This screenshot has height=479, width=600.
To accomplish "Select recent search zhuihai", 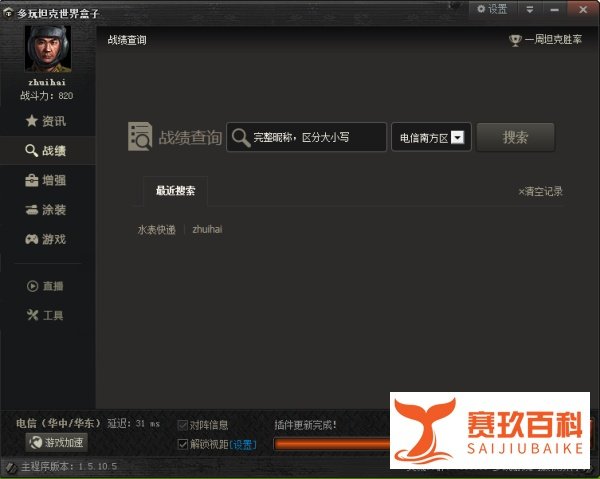I will (x=207, y=229).
